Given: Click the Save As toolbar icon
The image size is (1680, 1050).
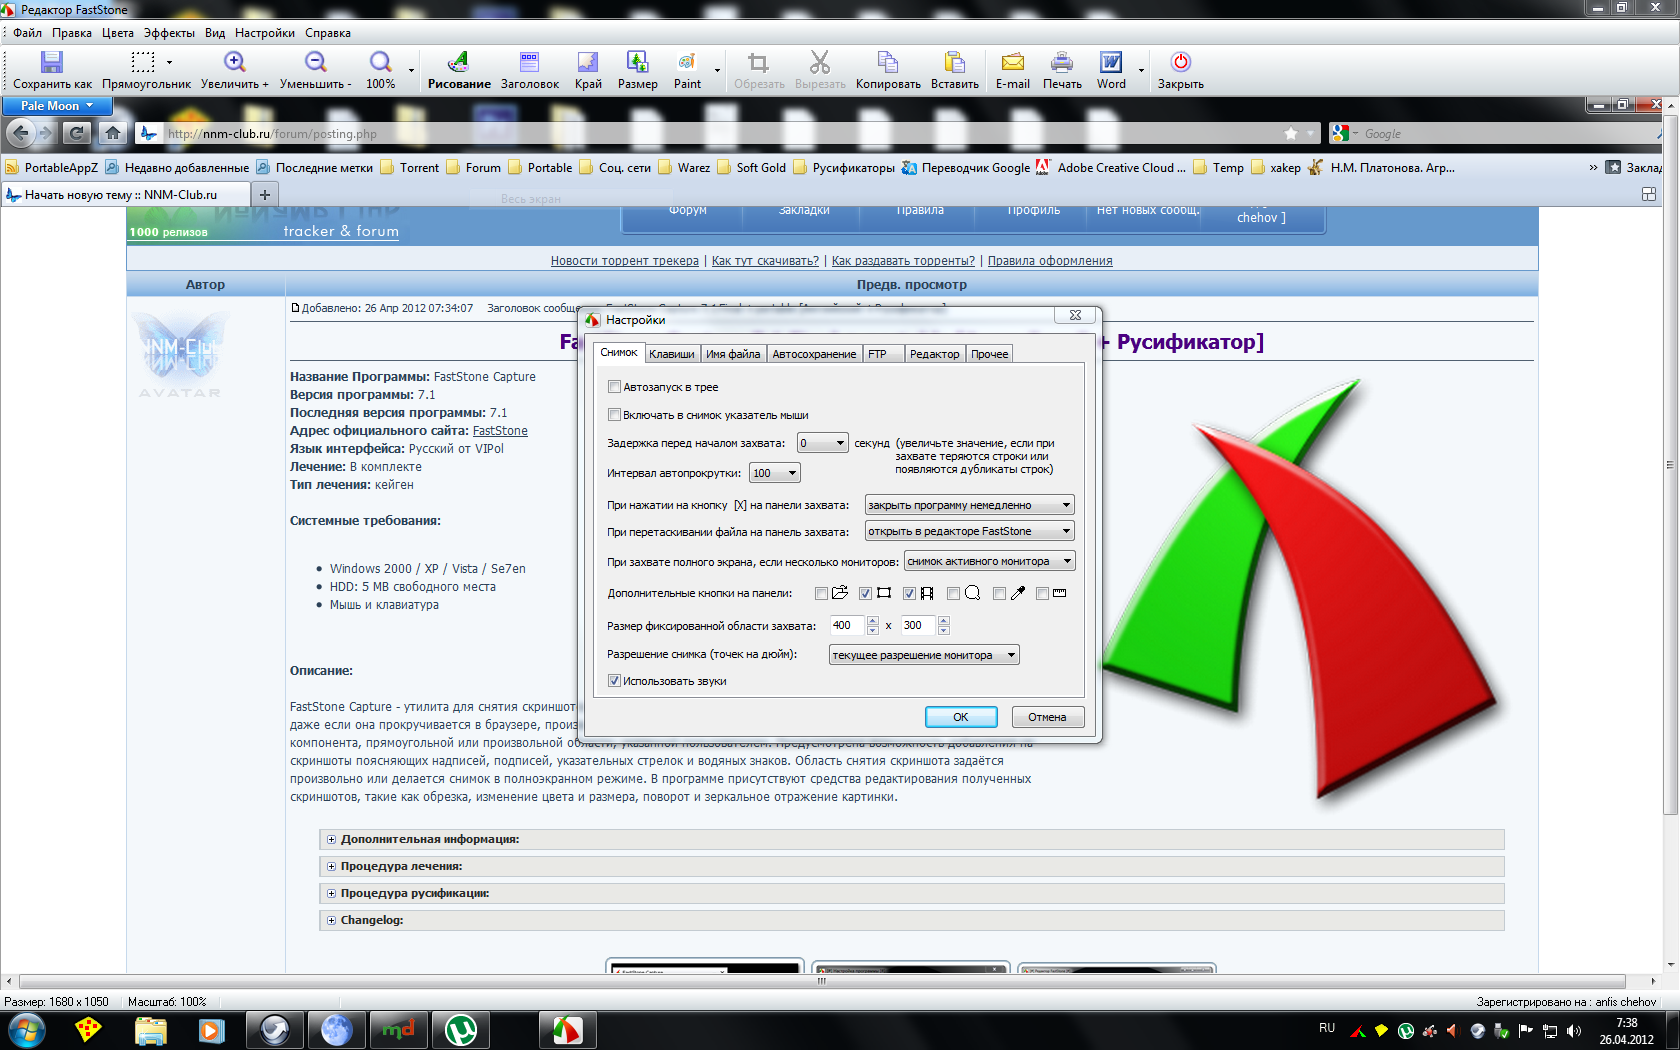Looking at the screenshot, I should 52,63.
